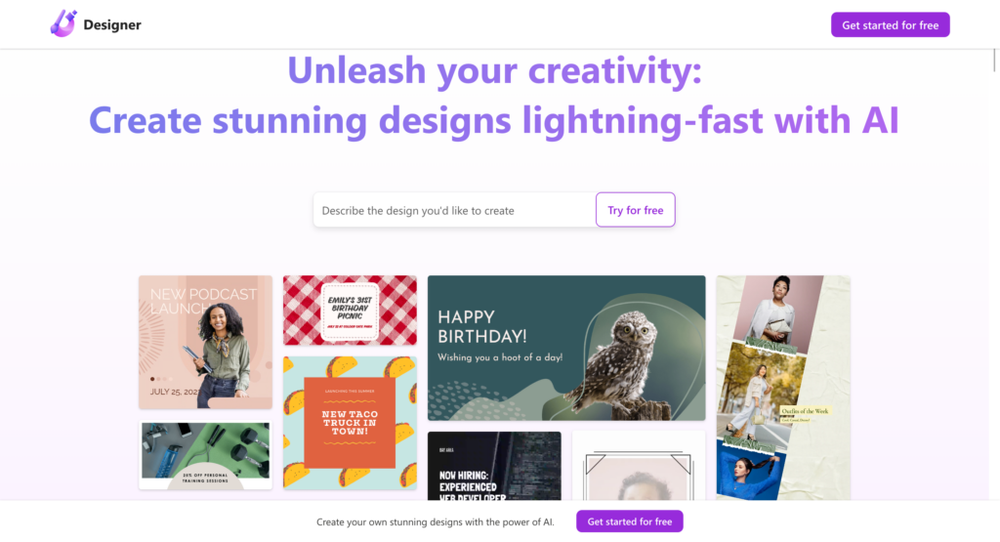This screenshot has width=1000, height=542.
Task: Click the orange taco truck text box
Action: pos(349,423)
